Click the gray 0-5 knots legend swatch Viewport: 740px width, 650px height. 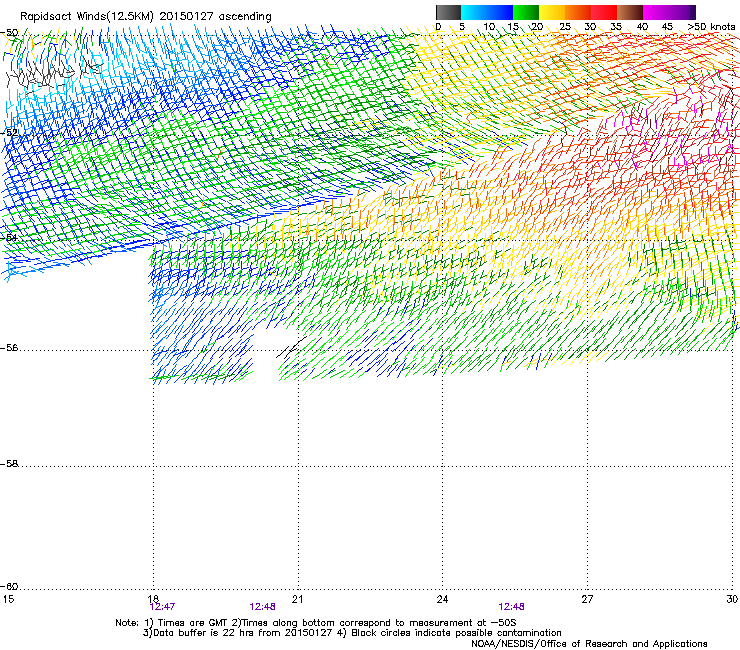tap(448, 12)
